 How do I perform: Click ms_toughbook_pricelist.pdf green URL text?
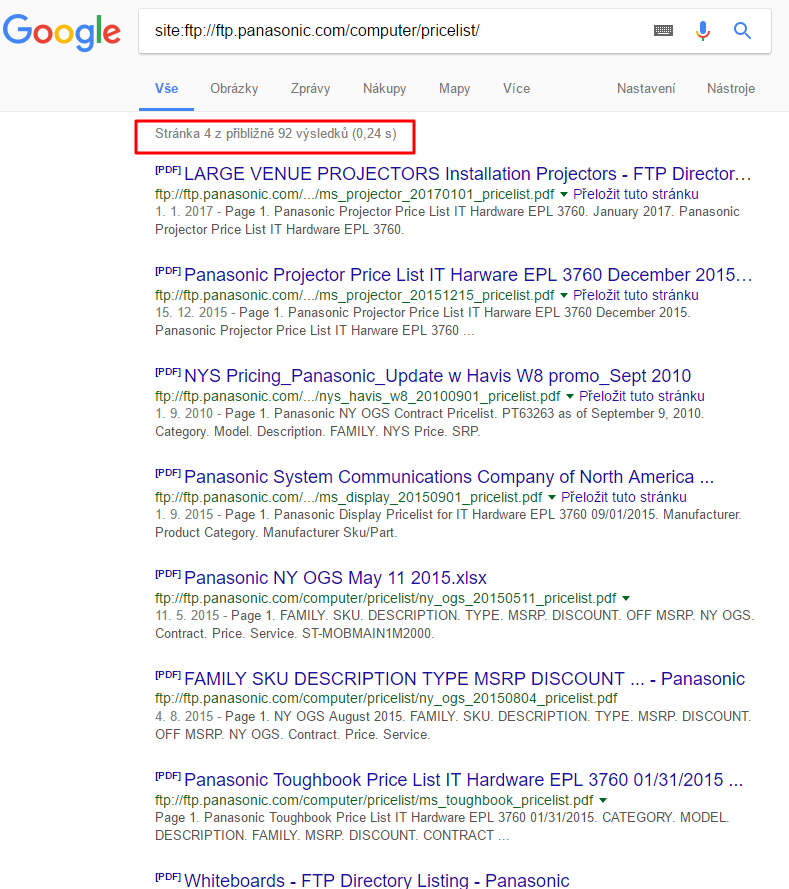coord(374,800)
